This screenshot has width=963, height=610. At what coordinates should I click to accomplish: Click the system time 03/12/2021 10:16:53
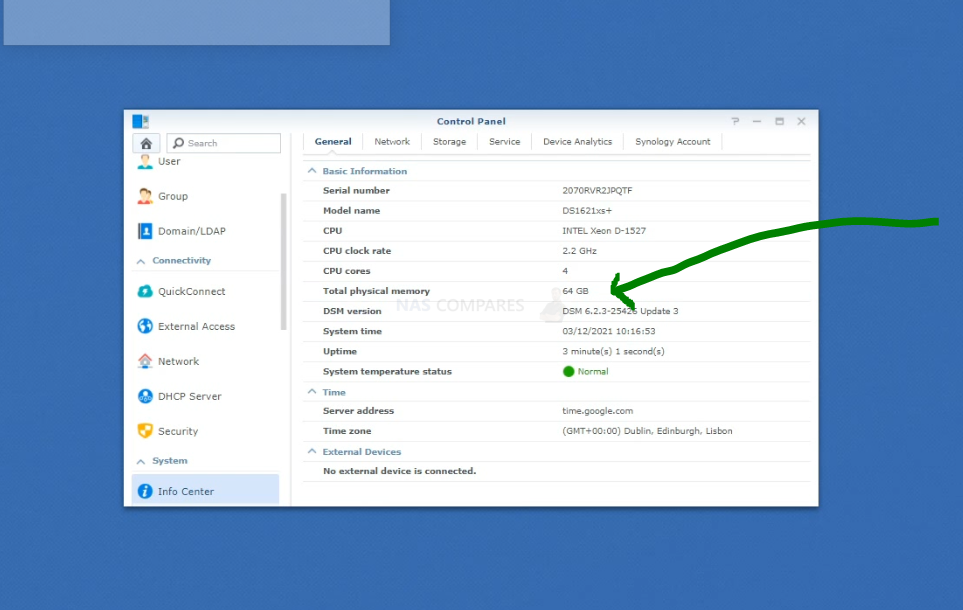click(609, 331)
